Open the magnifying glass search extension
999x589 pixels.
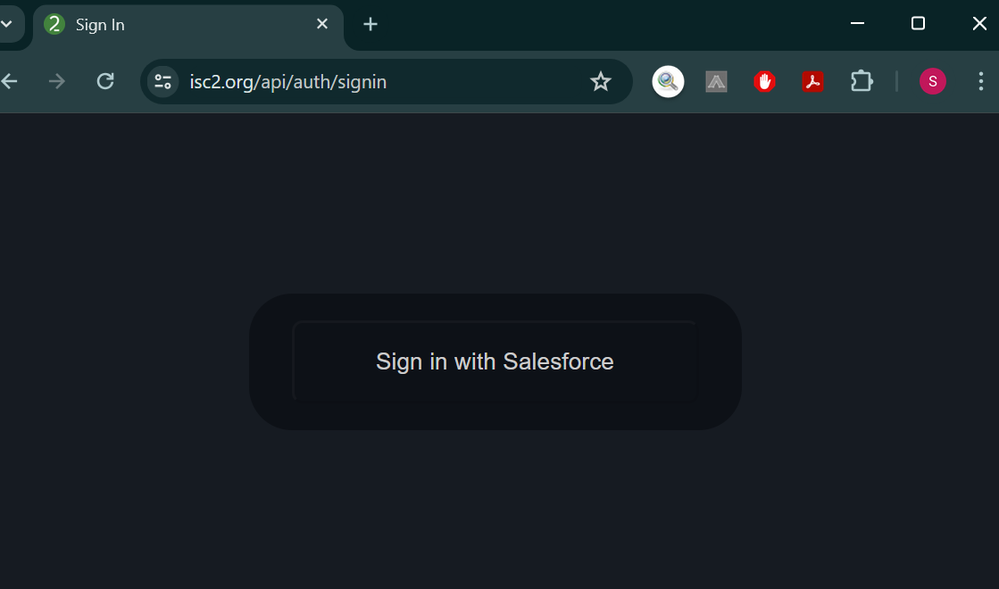pyautogui.click(x=667, y=81)
